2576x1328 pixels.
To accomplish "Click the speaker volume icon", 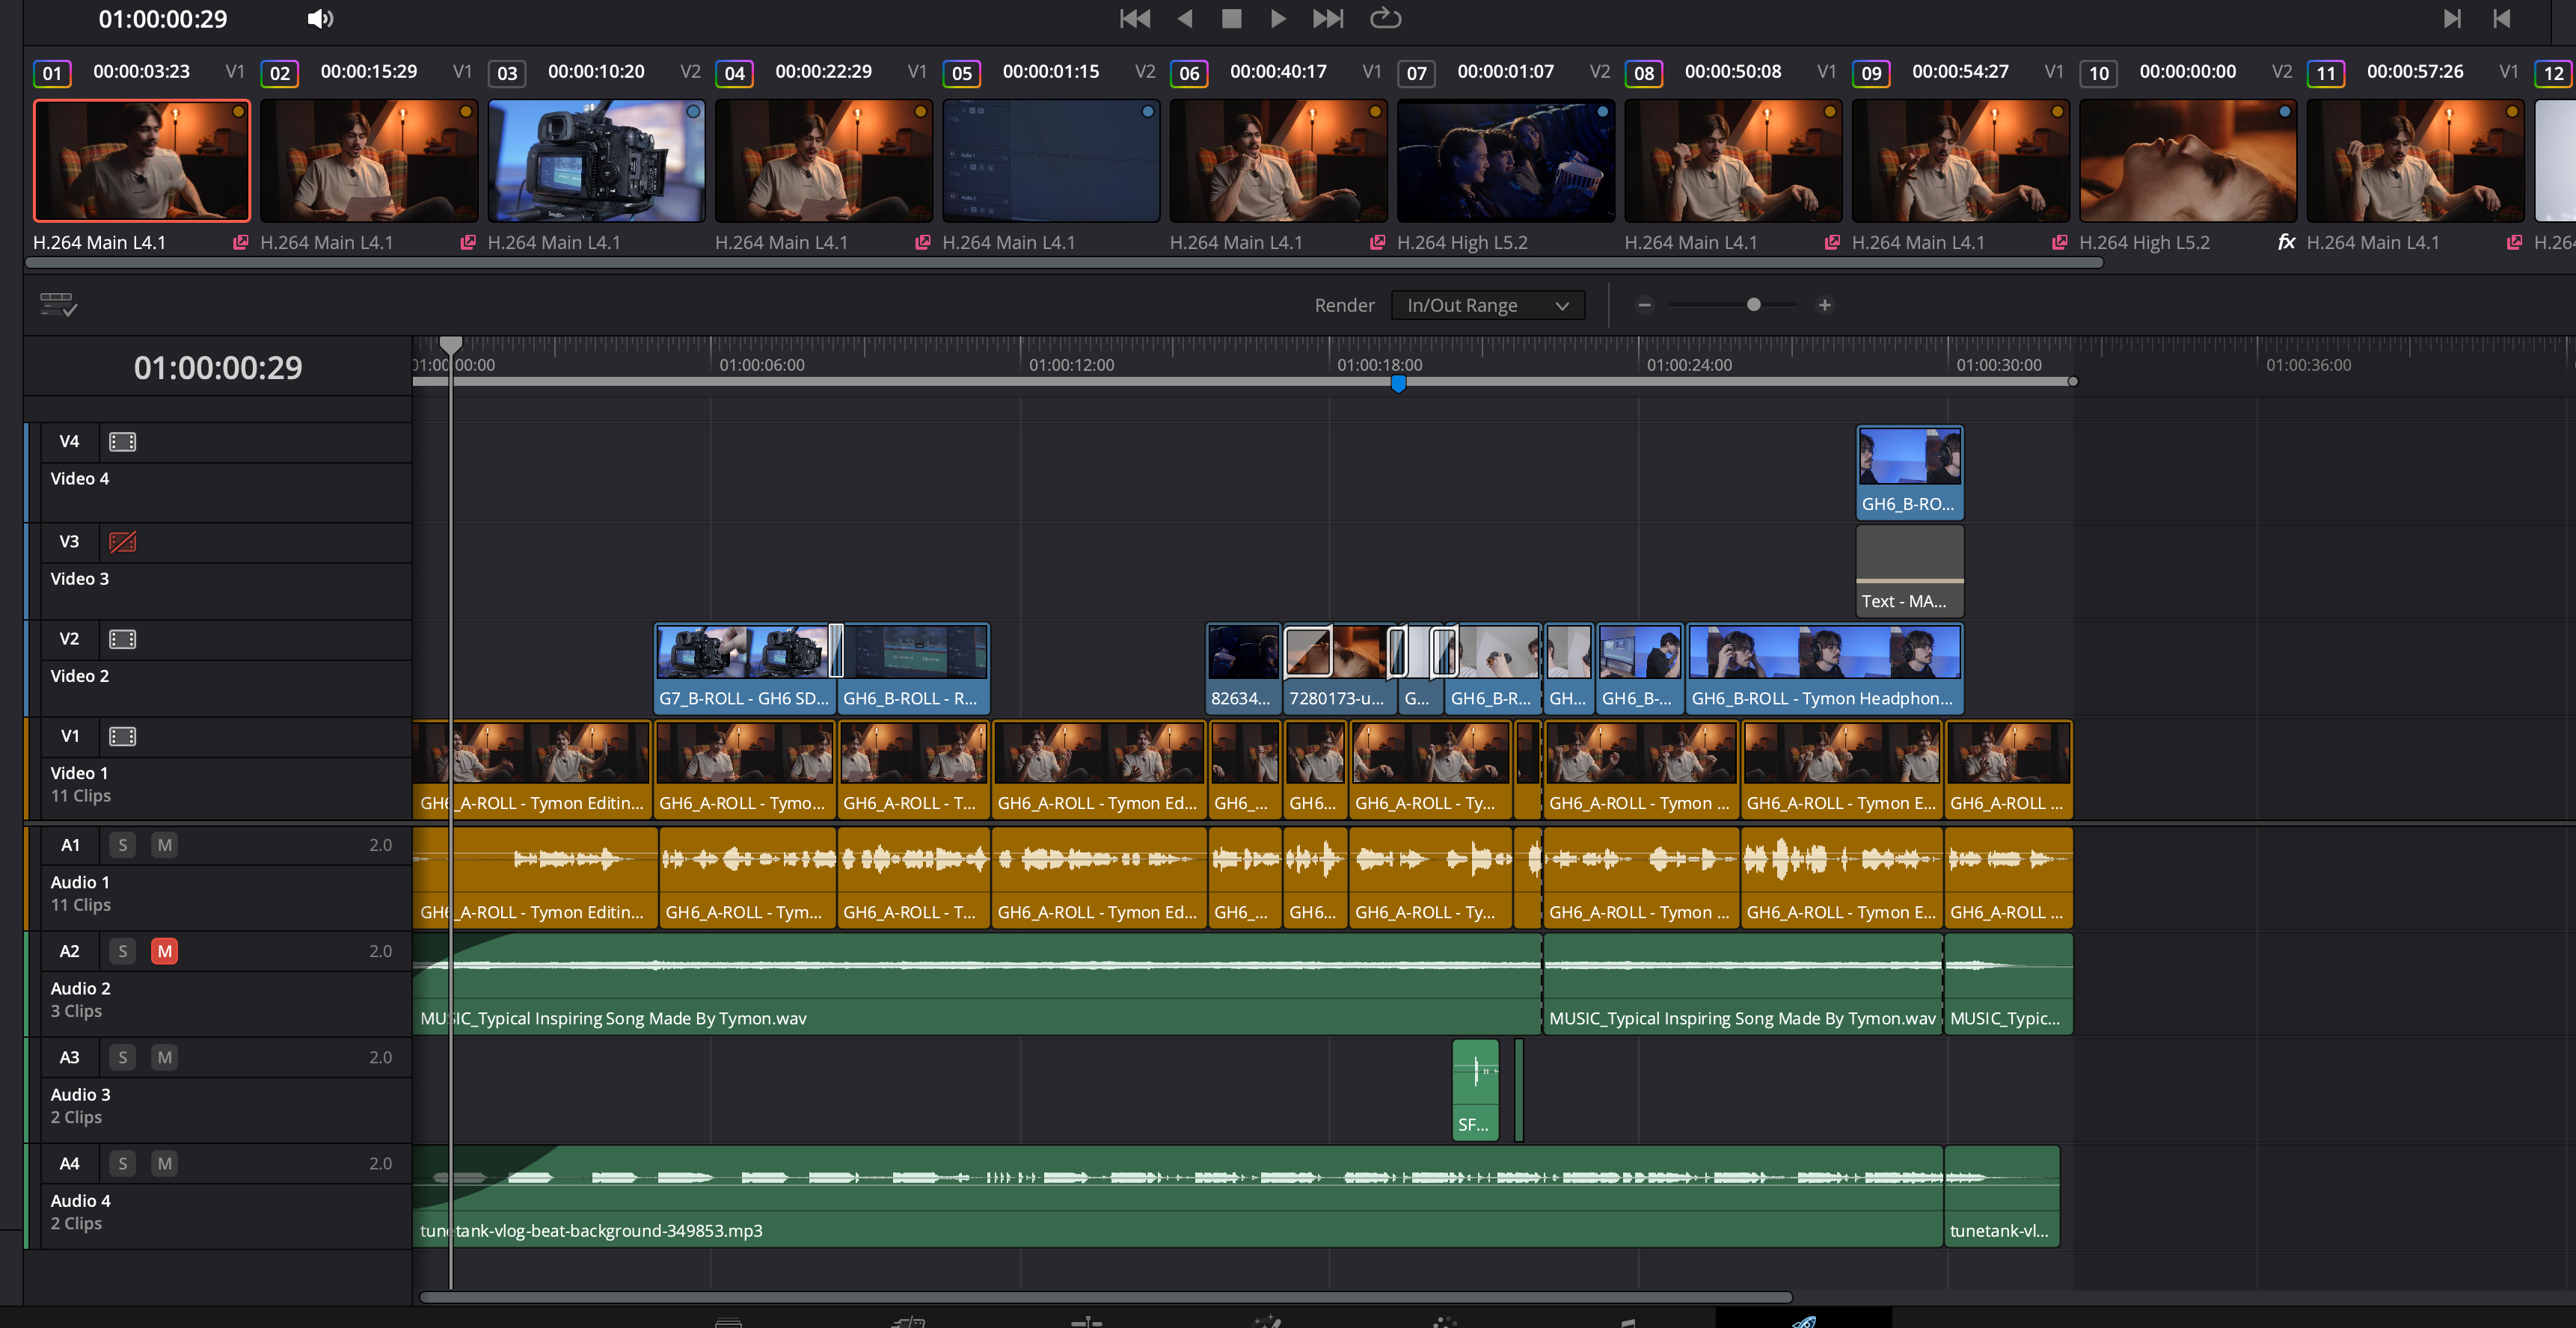I will pos(320,19).
